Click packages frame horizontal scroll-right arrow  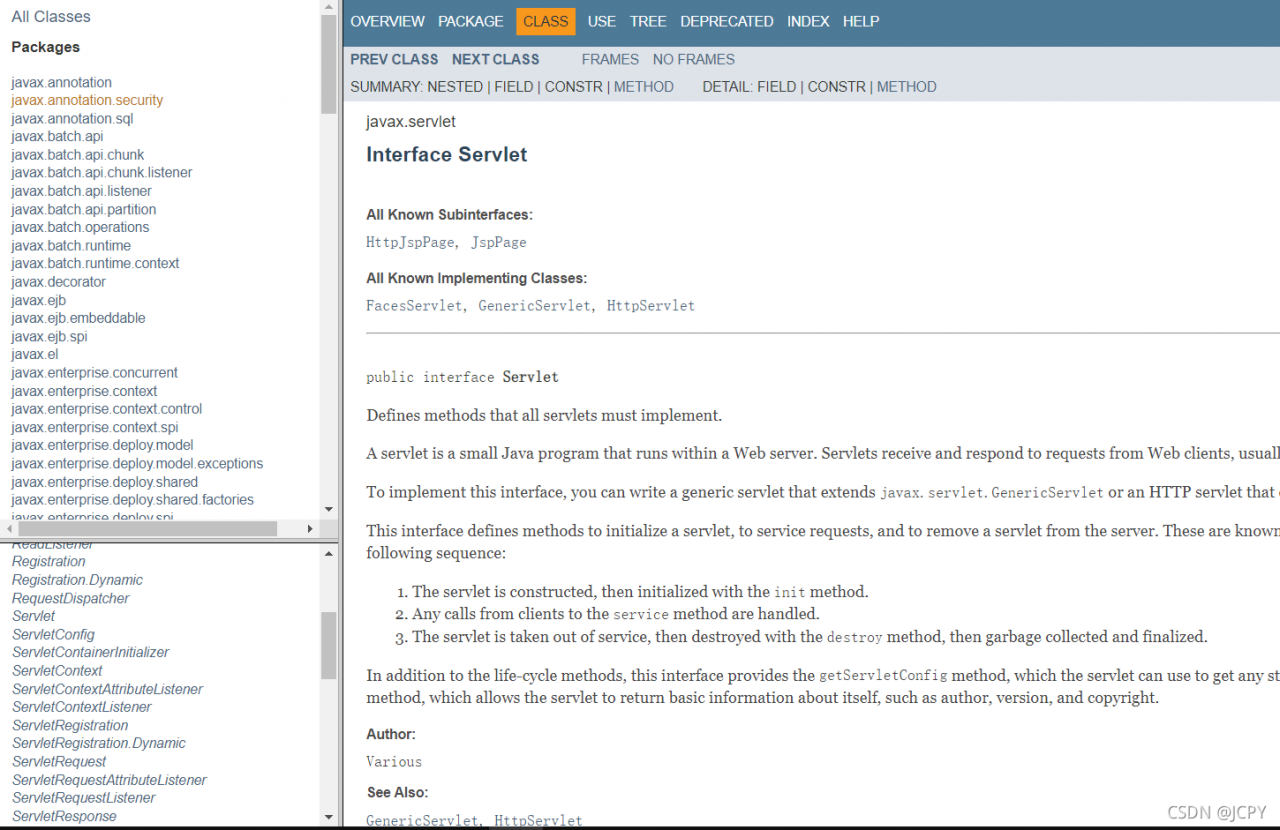pyautogui.click(x=310, y=528)
